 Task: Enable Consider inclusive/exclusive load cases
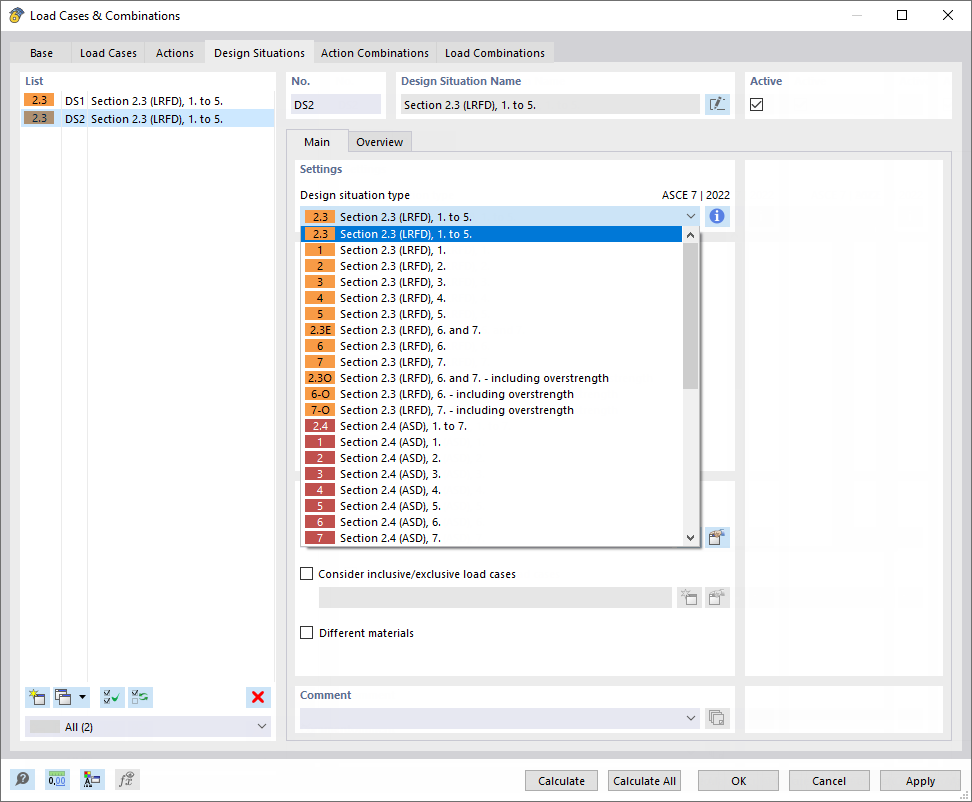[x=307, y=573]
